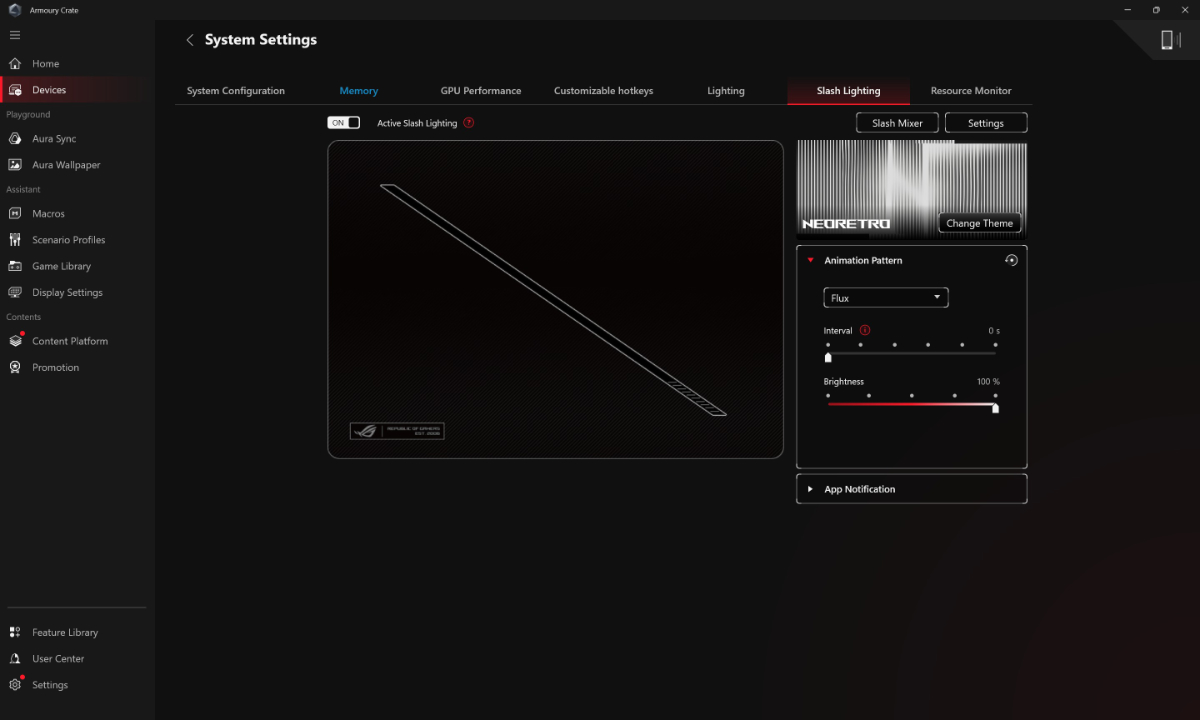Click the Content Platform label
The image size is (1200, 720).
70,341
